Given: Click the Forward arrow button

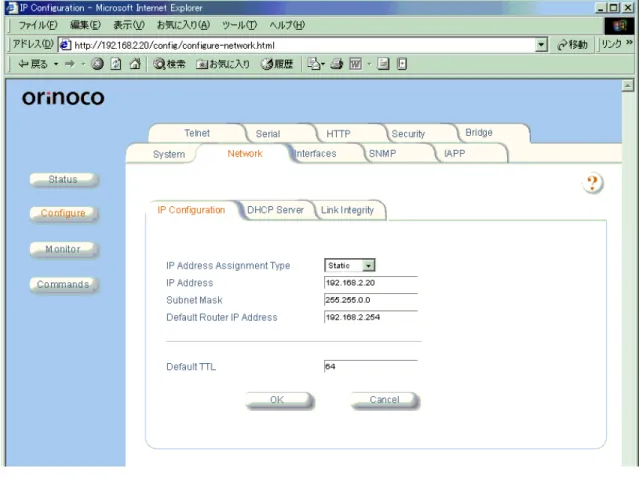Looking at the screenshot, I should point(70,64).
